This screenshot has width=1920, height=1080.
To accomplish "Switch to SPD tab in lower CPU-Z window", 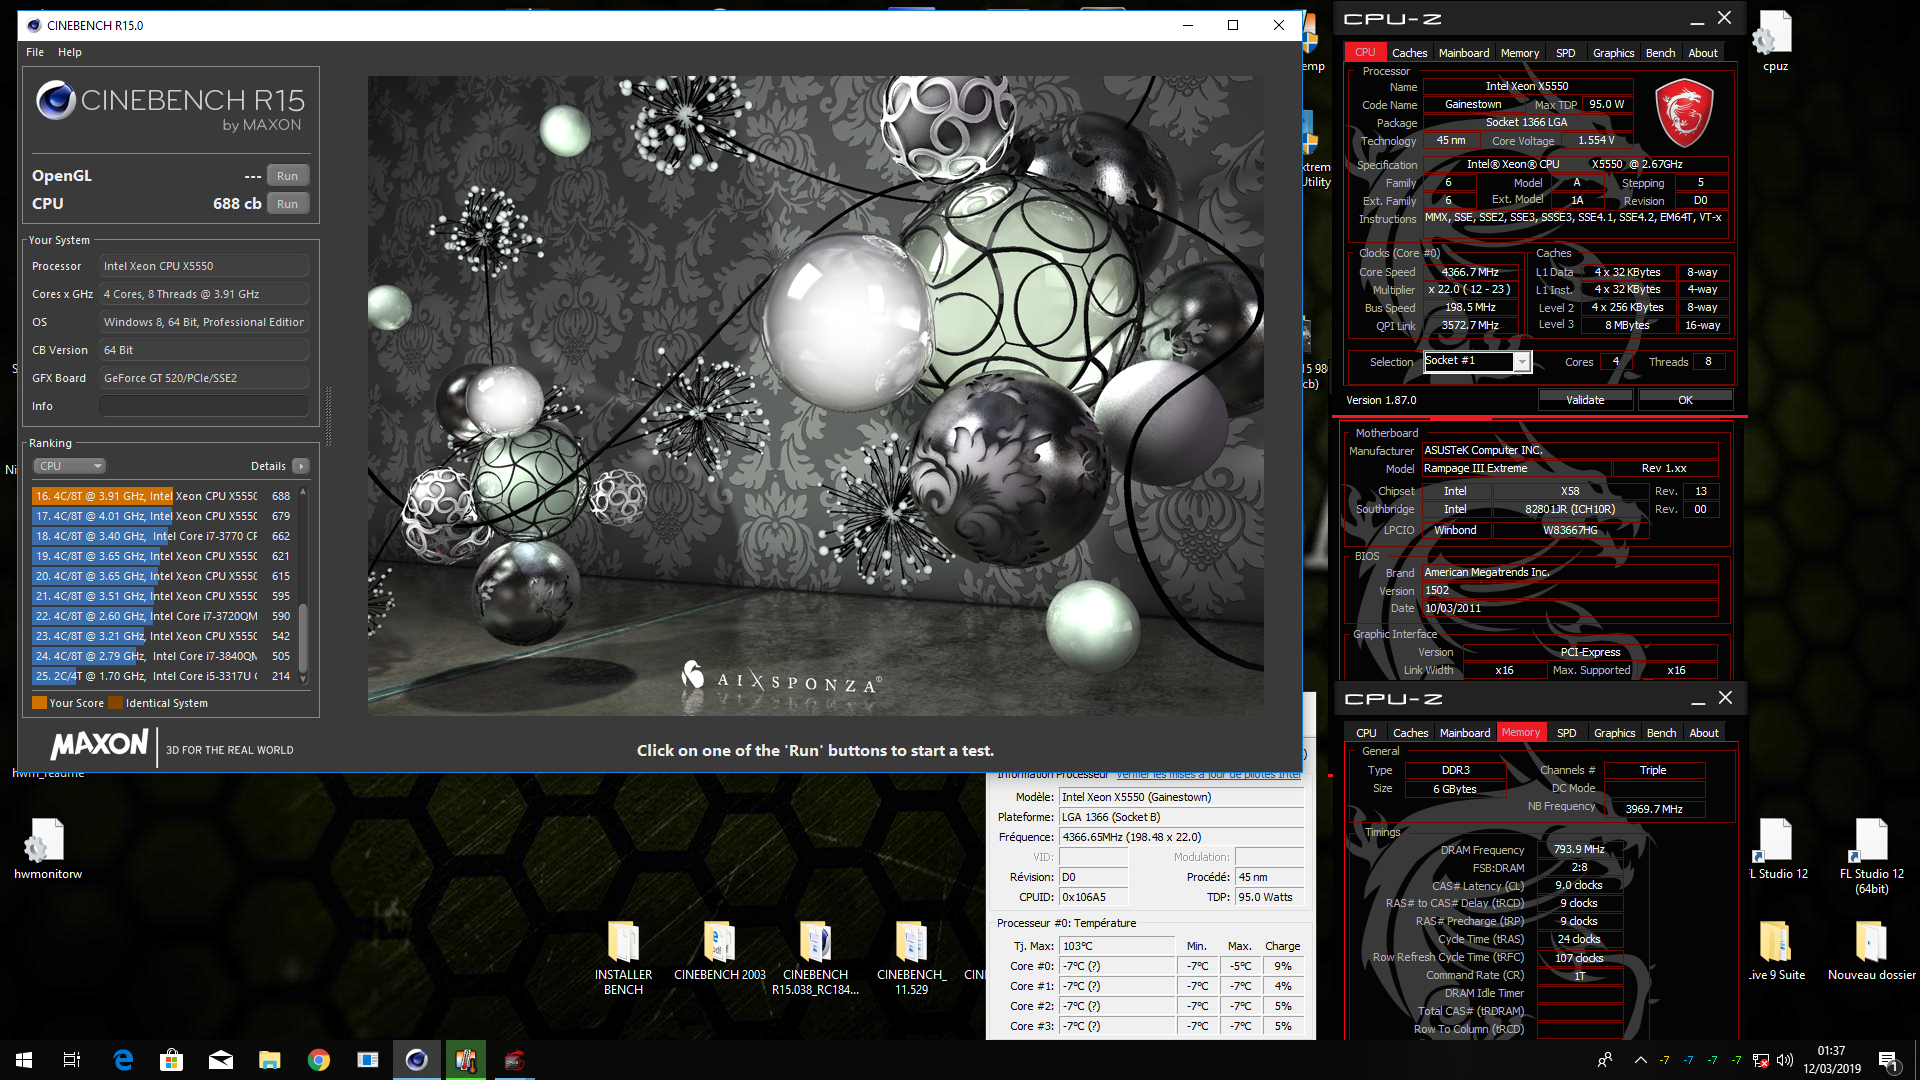I will [1567, 733].
